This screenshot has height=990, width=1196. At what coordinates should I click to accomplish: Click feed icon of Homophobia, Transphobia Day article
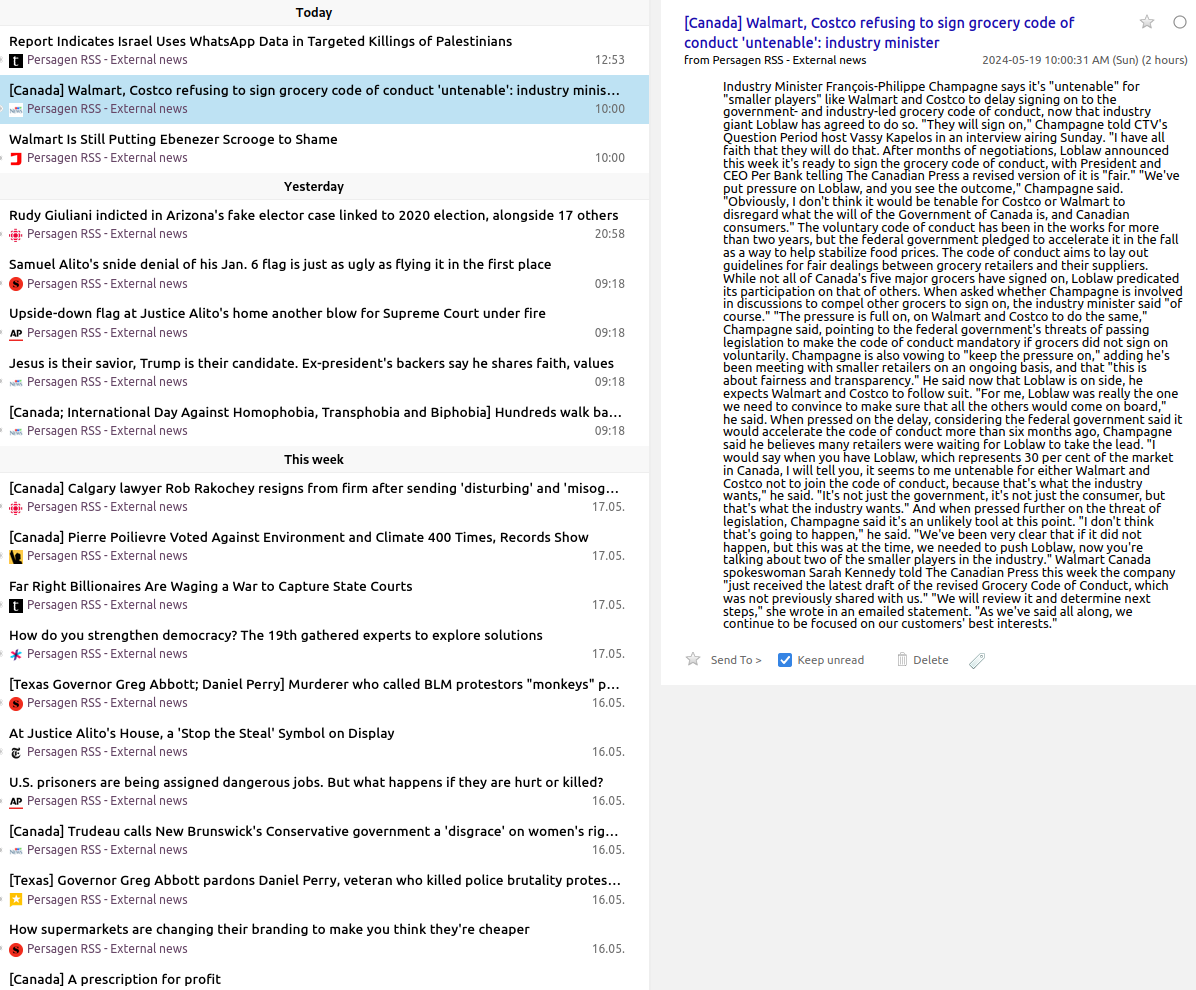[x=16, y=432]
